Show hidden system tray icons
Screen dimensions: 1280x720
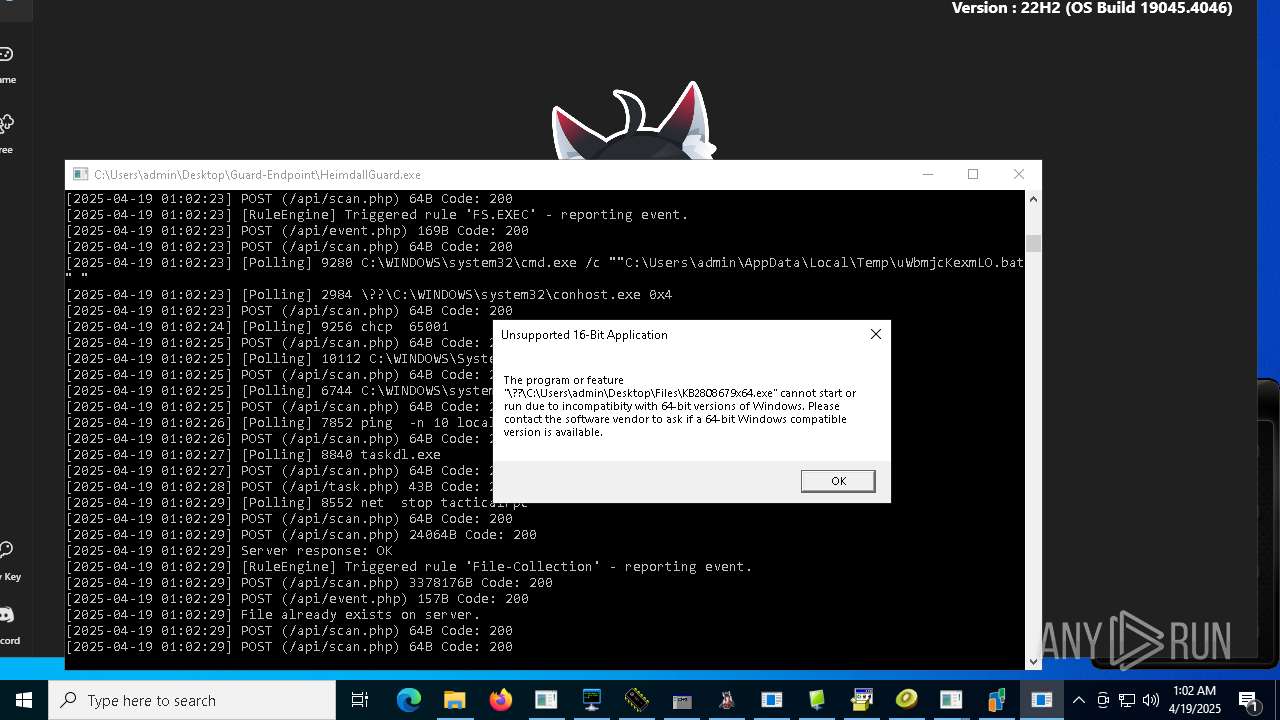pos(1078,700)
